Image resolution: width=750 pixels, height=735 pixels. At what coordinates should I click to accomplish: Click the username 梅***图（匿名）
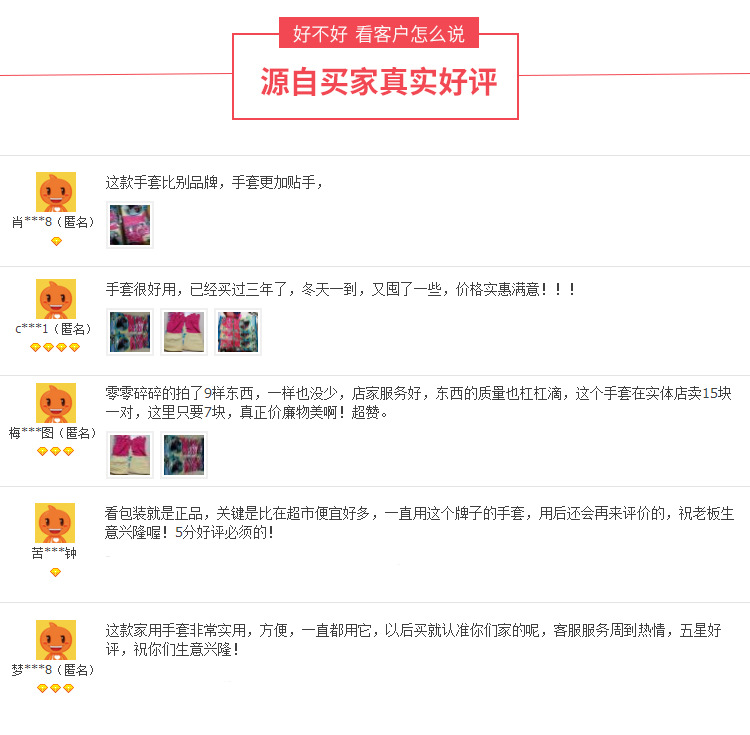(53, 433)
